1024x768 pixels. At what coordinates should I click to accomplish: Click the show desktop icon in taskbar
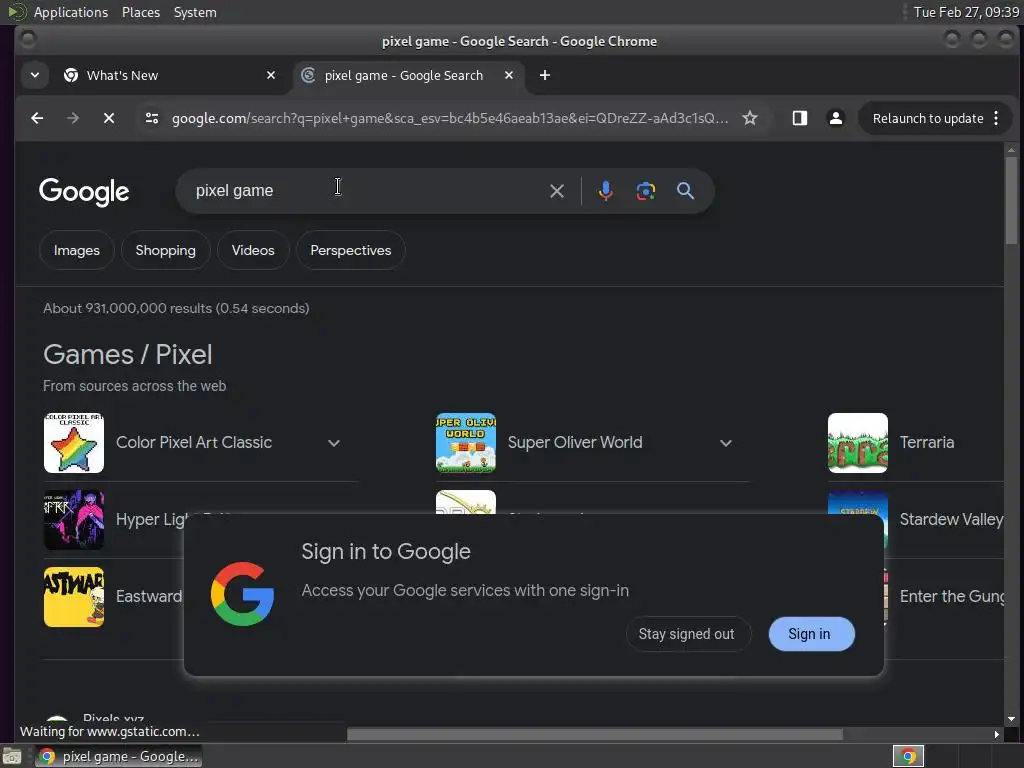12,756
